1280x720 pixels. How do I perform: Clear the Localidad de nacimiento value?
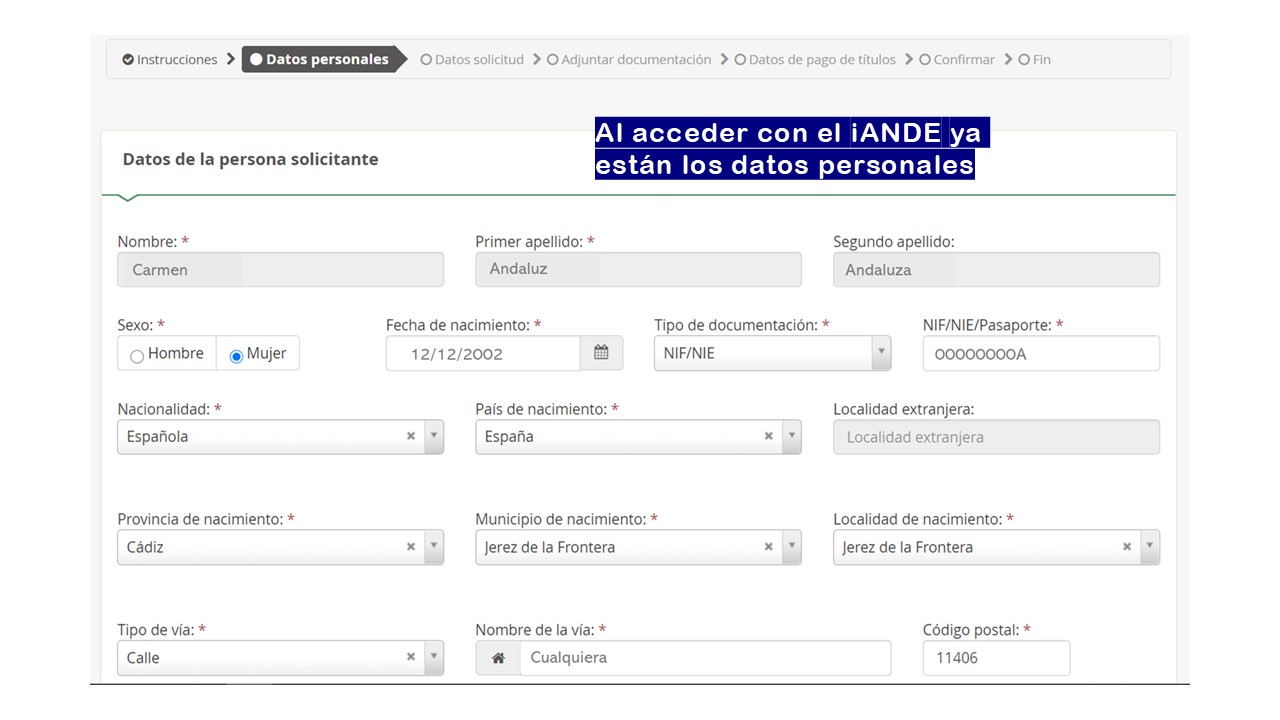coord(1126,547)
